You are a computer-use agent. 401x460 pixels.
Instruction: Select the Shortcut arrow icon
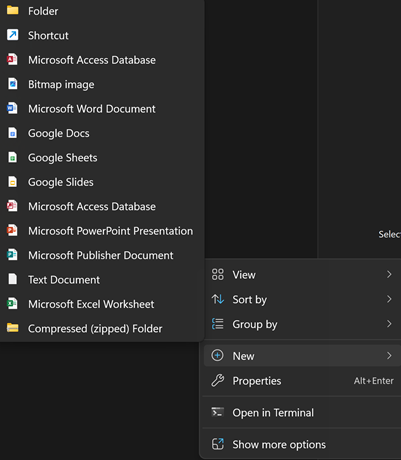13,35
